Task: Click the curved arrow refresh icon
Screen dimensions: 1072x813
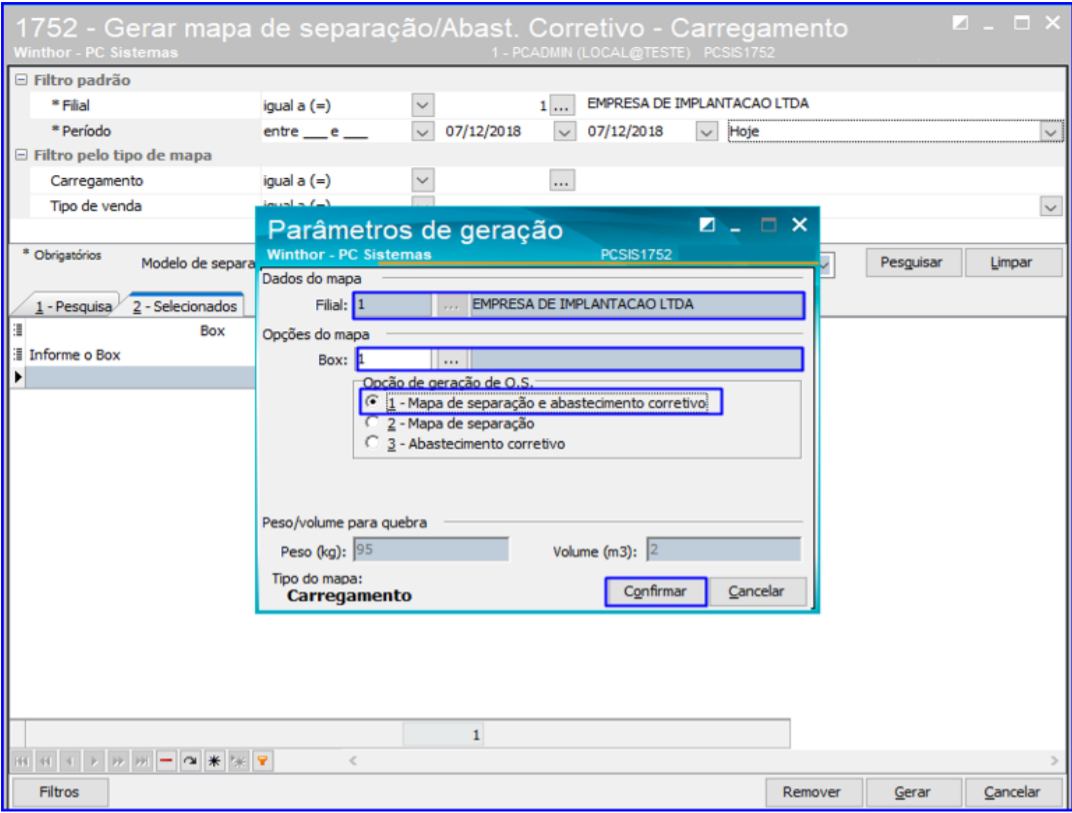Action: (190, 762)
